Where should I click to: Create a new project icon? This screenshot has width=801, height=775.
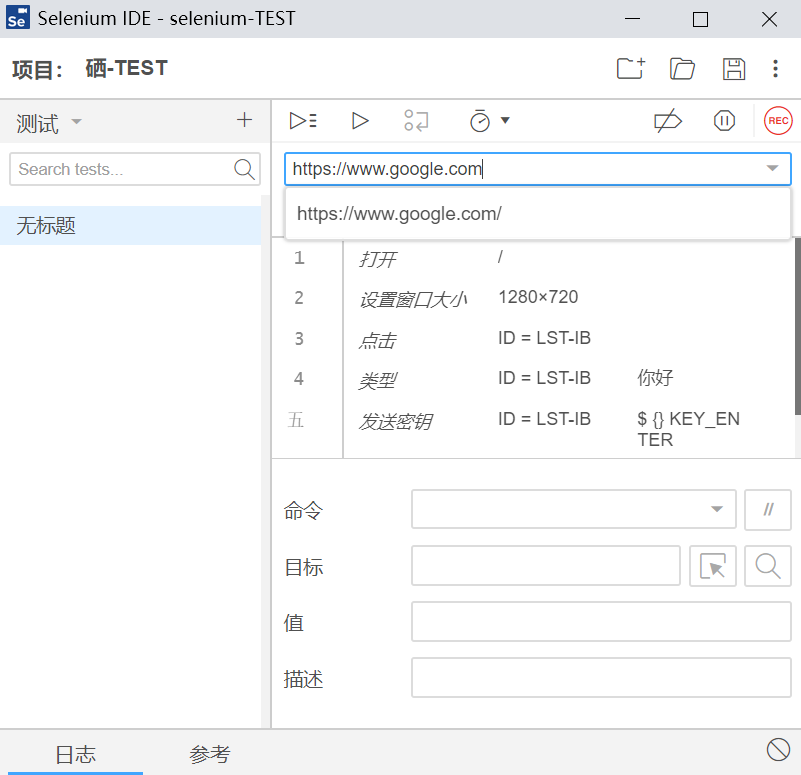(x=630, y=69)
